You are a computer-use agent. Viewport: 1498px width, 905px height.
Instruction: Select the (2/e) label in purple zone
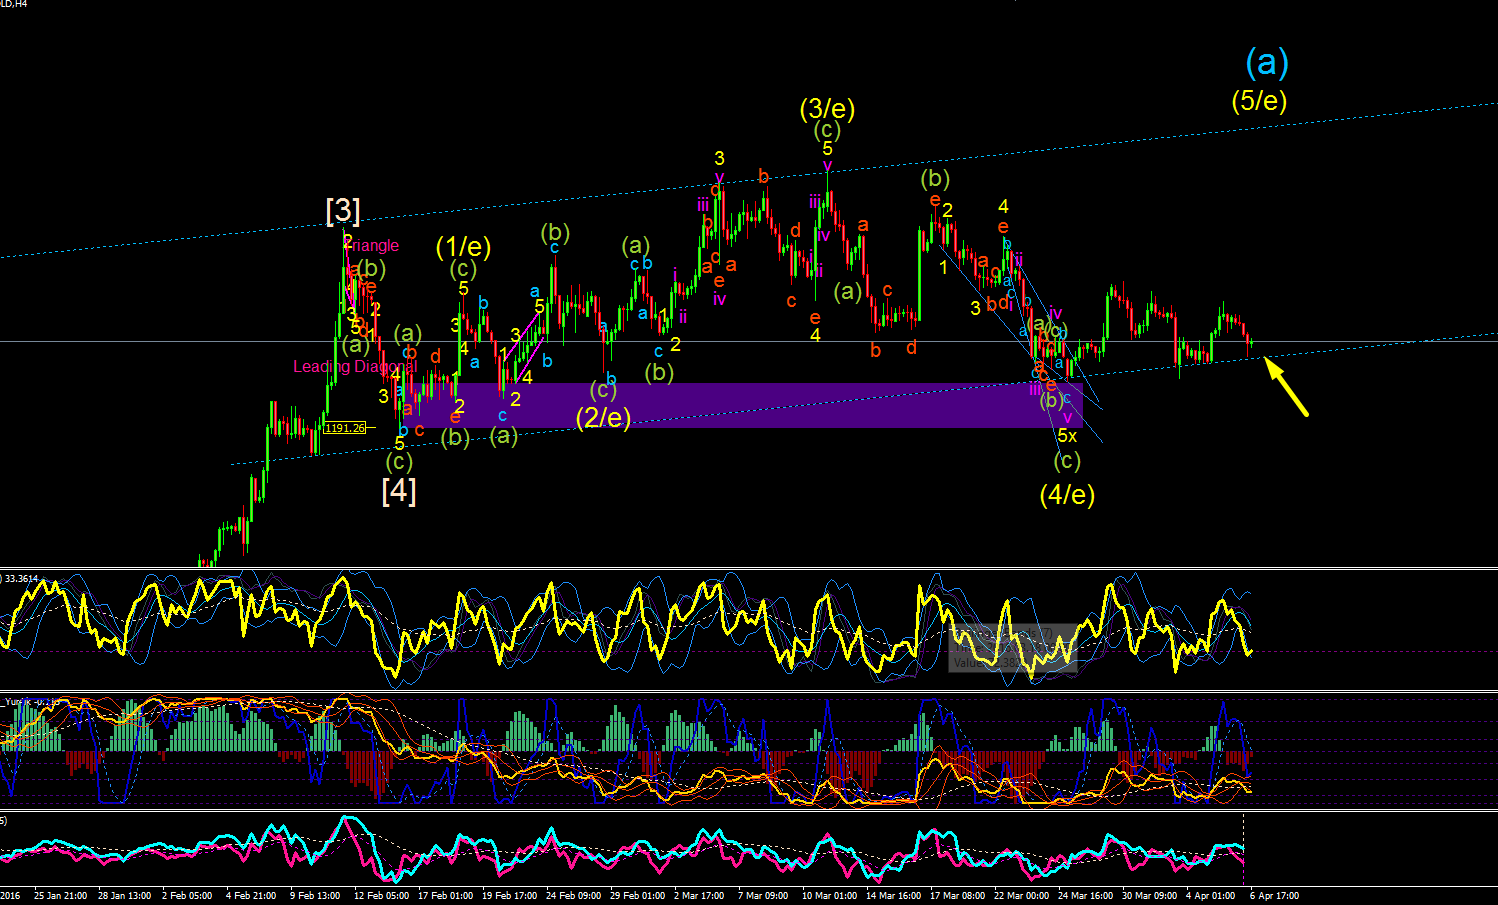(x=603, y=417)
